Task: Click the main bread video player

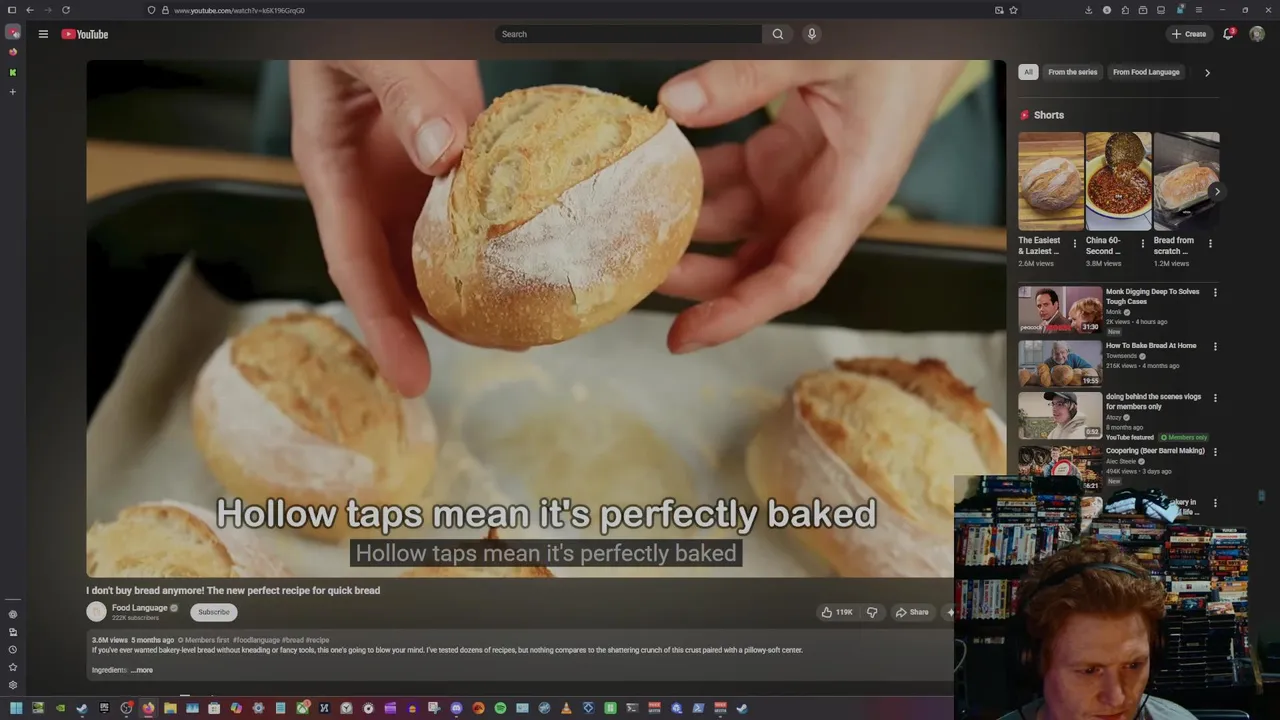Action: 546,318
